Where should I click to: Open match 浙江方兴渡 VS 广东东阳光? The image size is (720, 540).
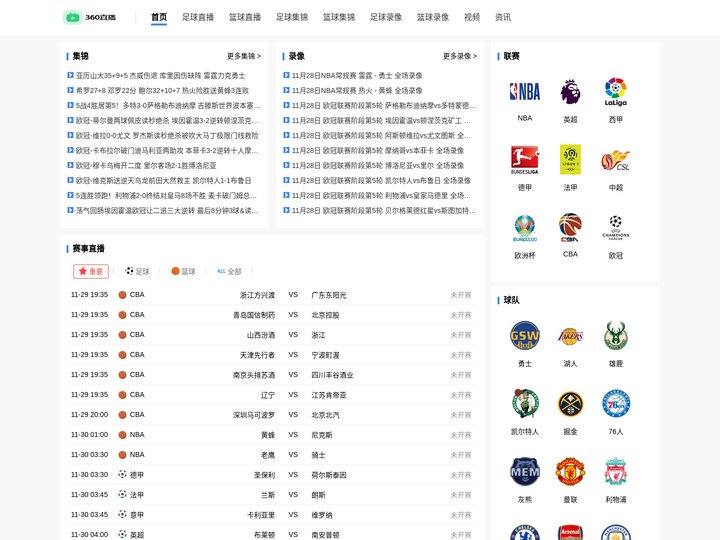272,295
